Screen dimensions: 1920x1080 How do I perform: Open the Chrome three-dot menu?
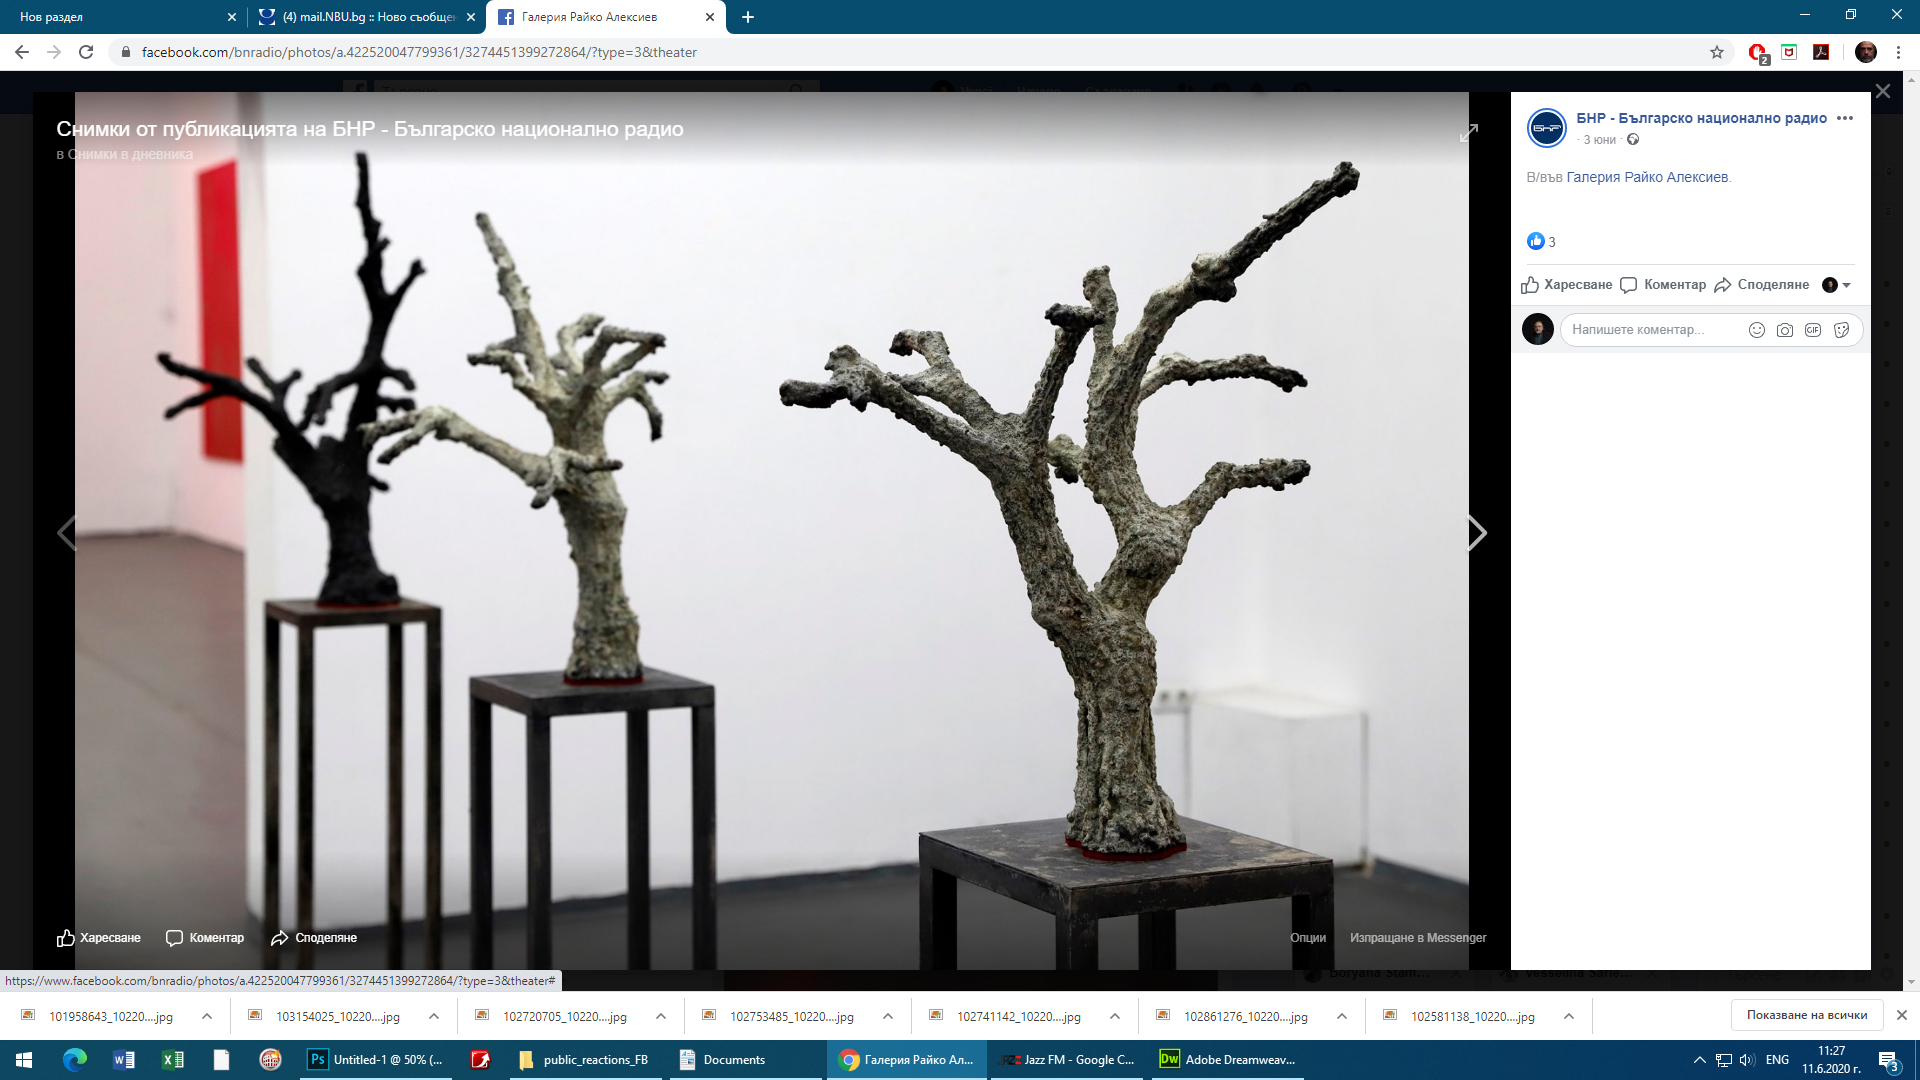click(1899, 52)
